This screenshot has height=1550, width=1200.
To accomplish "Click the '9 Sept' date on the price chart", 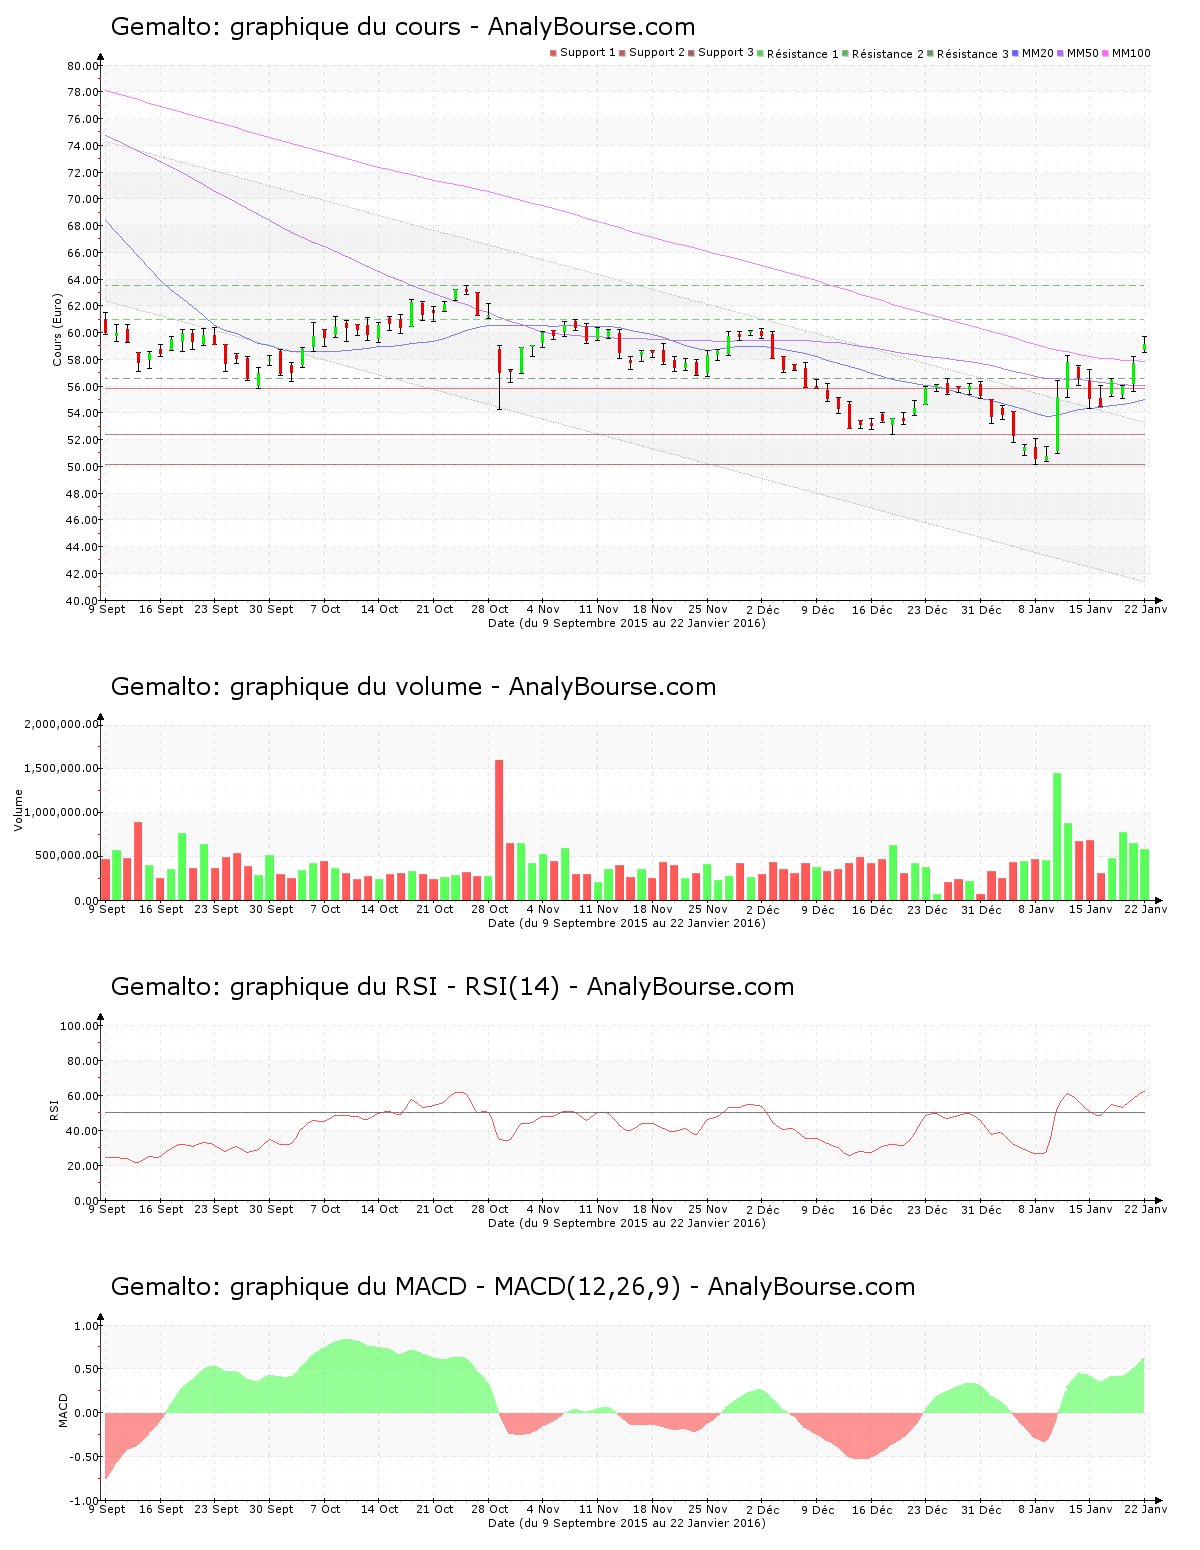I will [x=107, y=609].
